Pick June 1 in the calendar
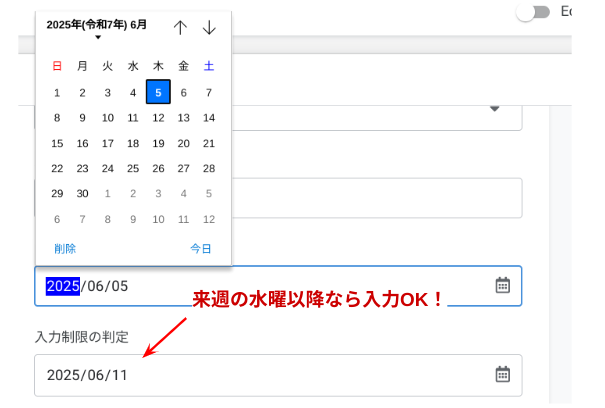Screen dimensions: 605x408 [x=57, y=93]
